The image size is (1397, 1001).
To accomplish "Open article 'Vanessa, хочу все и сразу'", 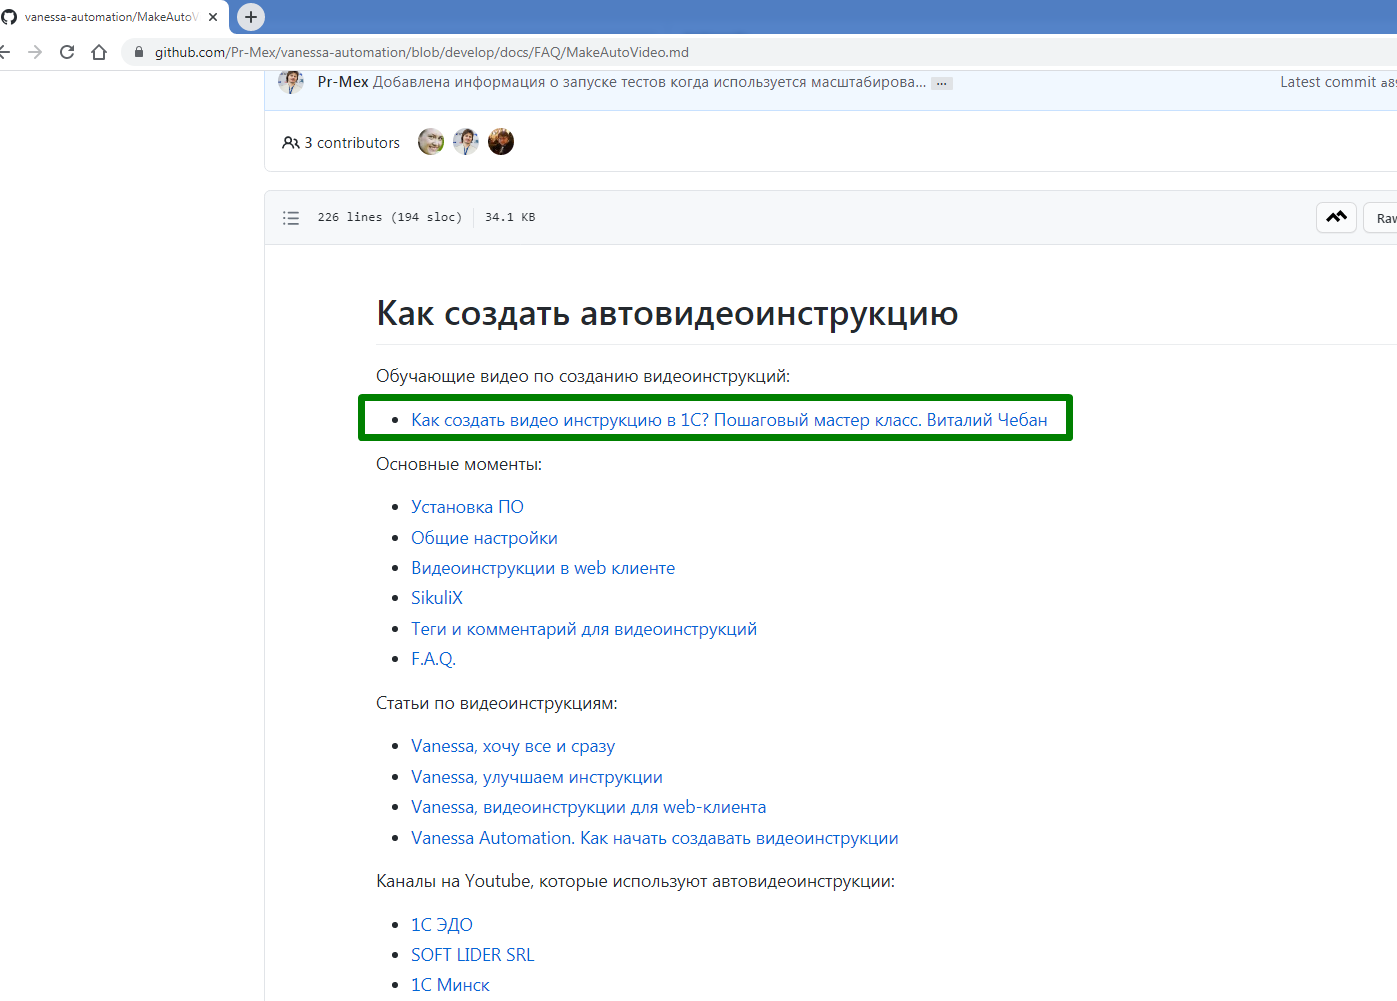I will point(513,746).
